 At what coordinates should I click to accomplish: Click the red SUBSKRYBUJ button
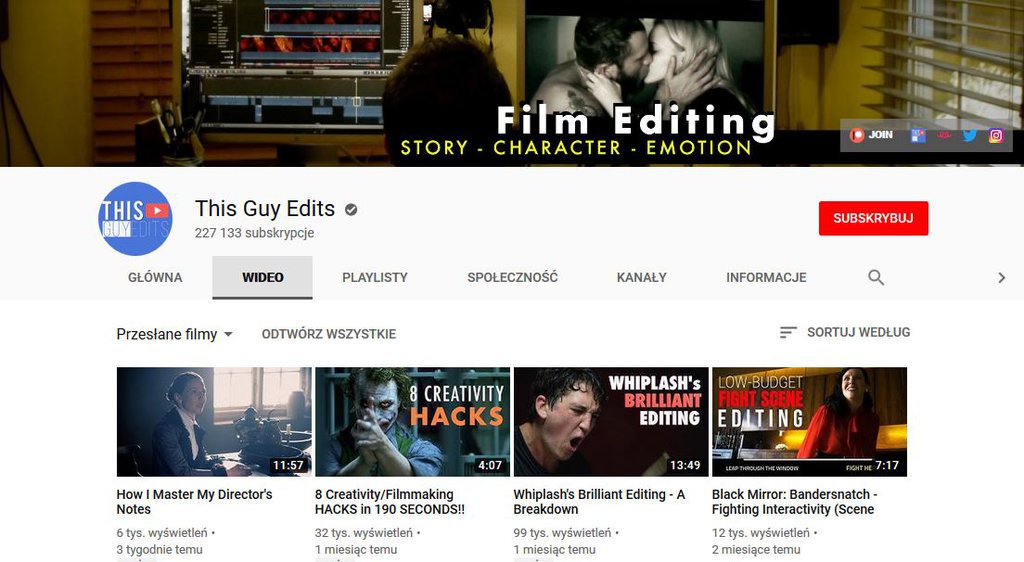(873, 218)
